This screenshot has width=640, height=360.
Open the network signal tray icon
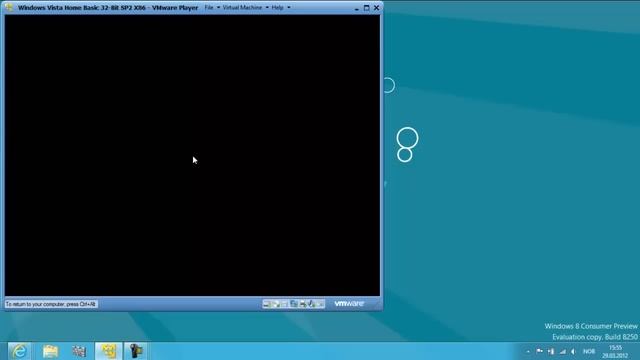coord(563,351)
